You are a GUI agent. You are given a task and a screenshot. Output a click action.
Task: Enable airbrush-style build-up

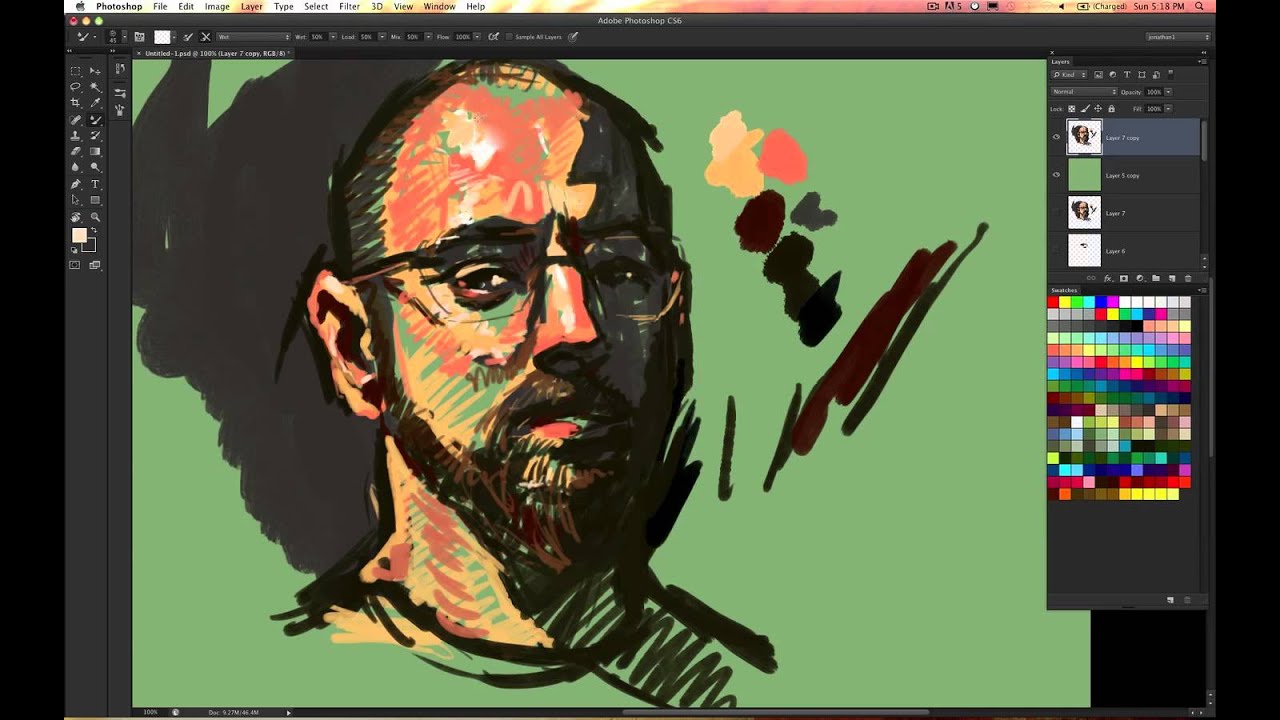(493, 37)
